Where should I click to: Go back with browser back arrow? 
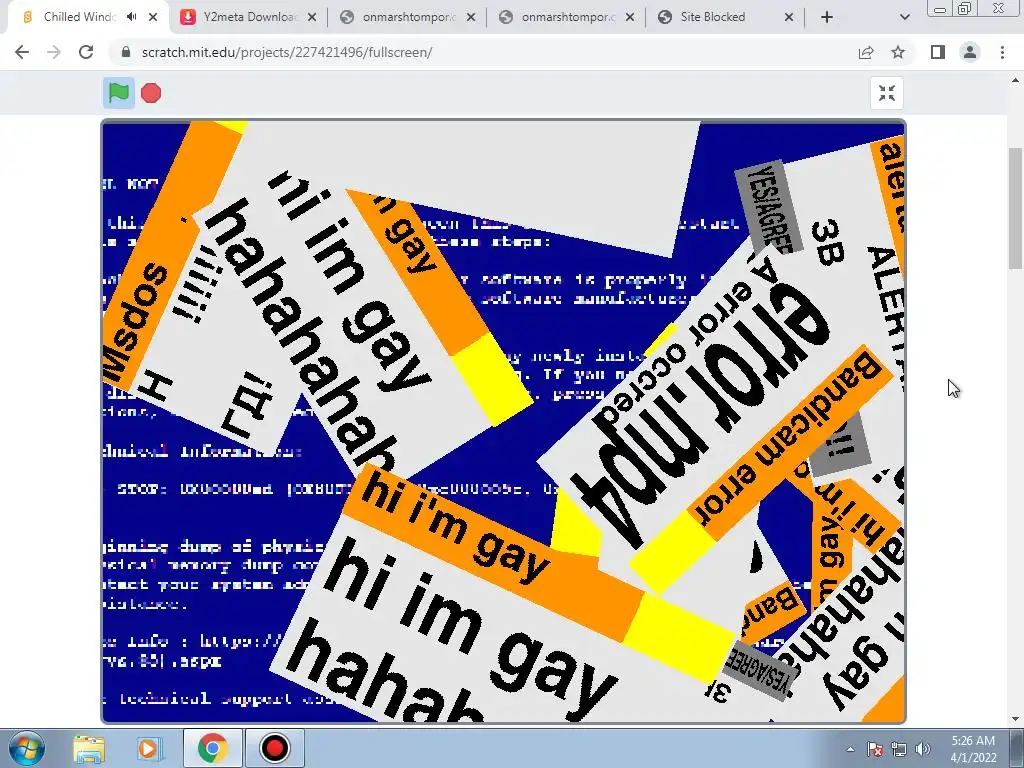tap(22, 52)
